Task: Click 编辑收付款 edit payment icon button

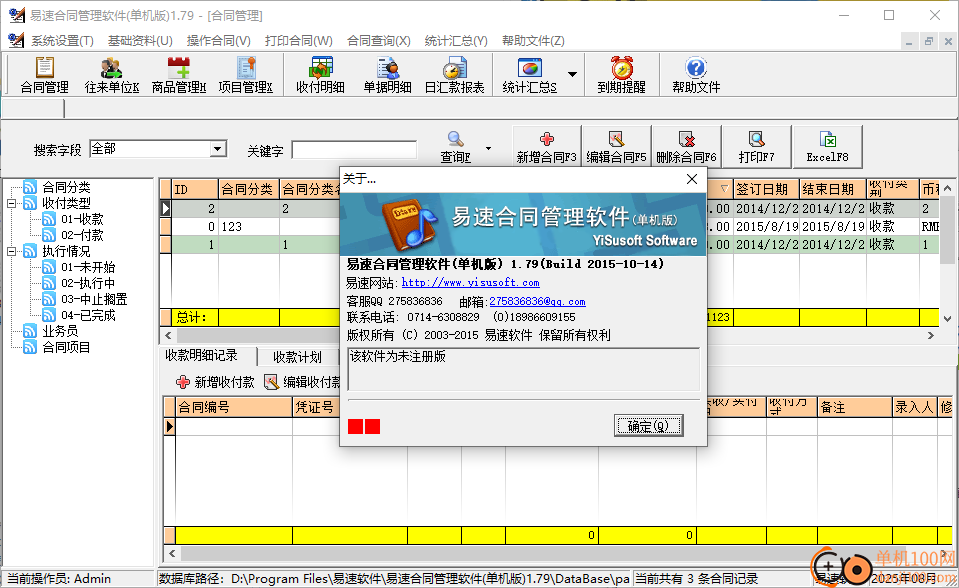Action: tap(302, 382)
